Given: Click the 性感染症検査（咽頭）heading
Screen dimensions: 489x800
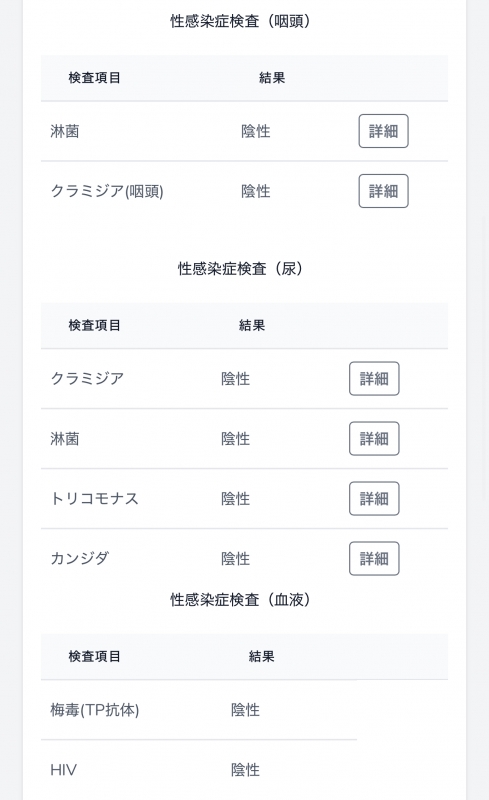Looking at the screenshot, I should coord(240,21).
